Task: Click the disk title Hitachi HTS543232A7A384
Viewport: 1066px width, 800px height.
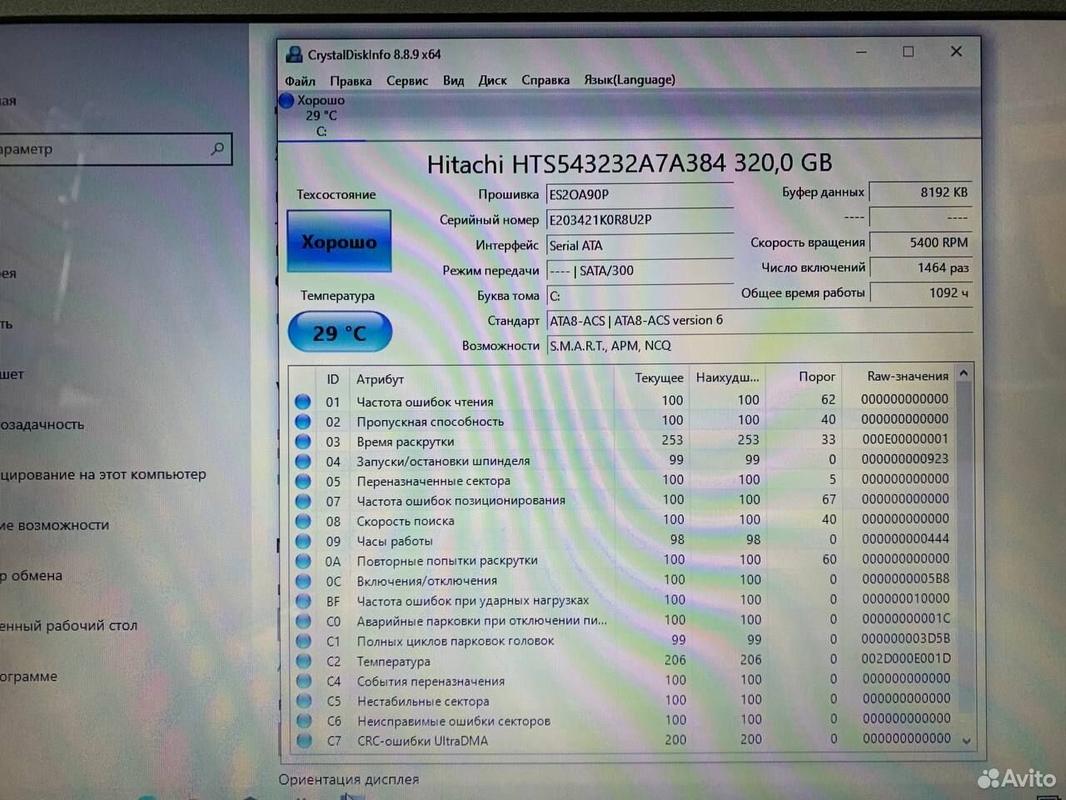Action: (630, 163)
